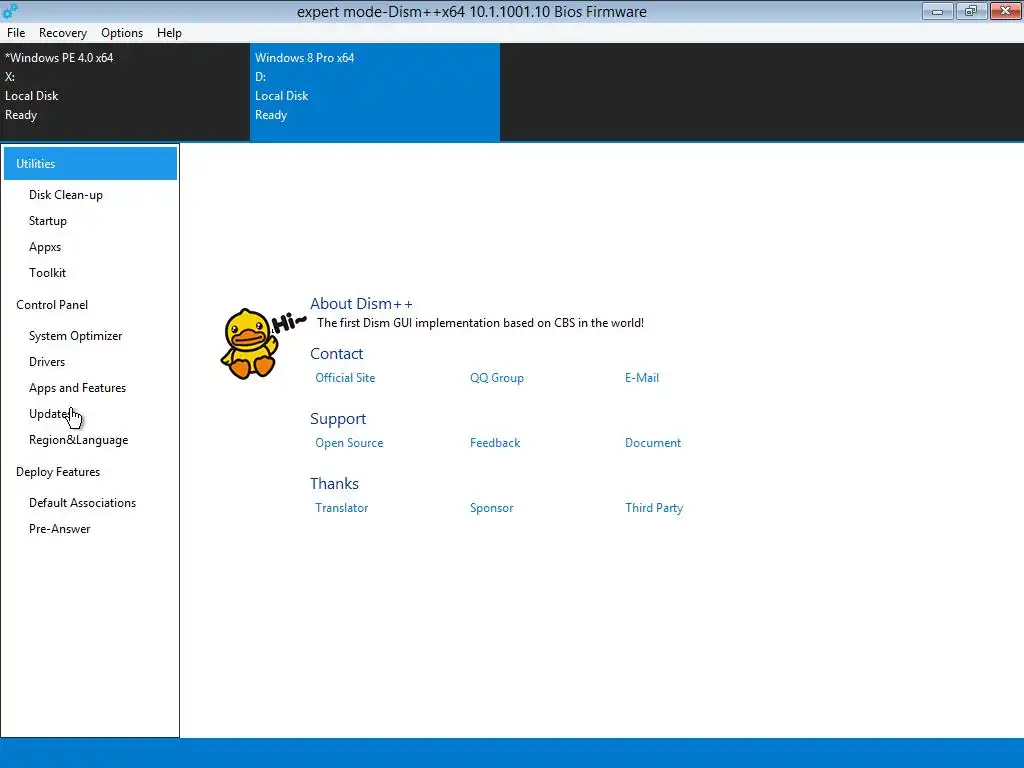Click the Utilities section header
This screenshot has width=1024, height=768.
tap(90, 163)
